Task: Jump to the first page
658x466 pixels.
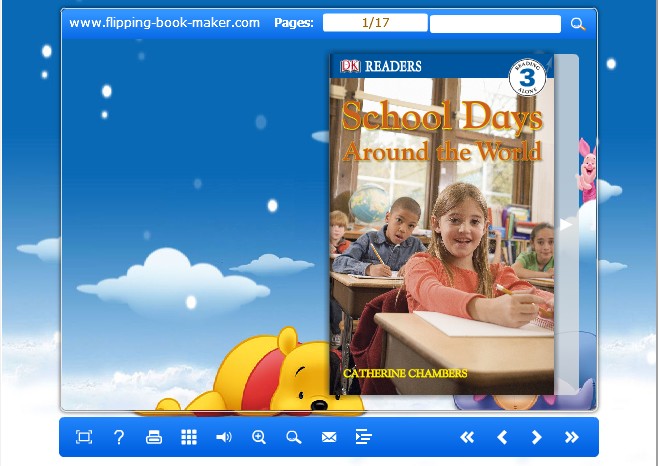Action: 467,437
